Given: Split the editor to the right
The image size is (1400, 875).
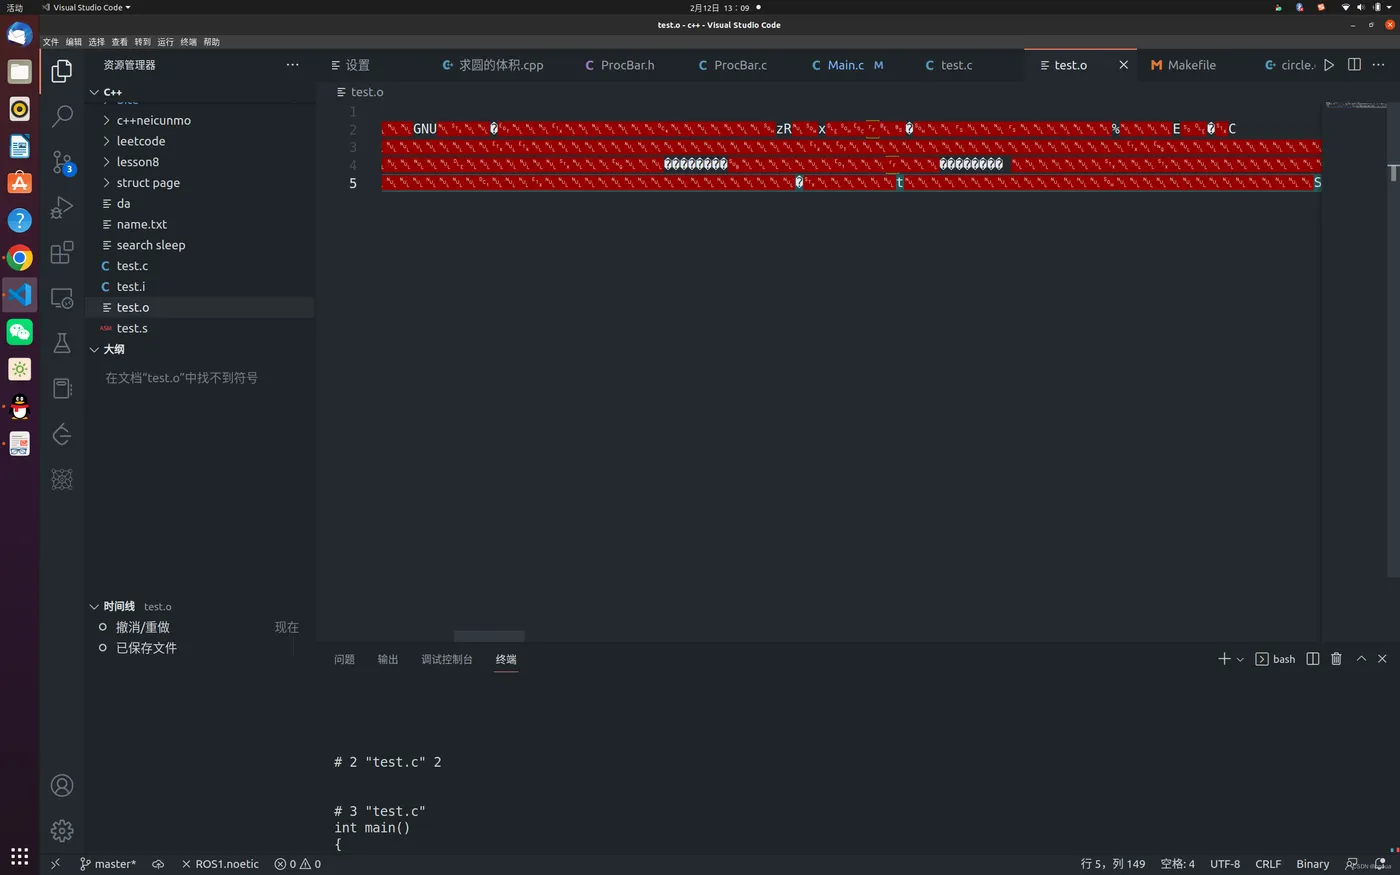Looking at the screenshot, I should point(1354,65).
